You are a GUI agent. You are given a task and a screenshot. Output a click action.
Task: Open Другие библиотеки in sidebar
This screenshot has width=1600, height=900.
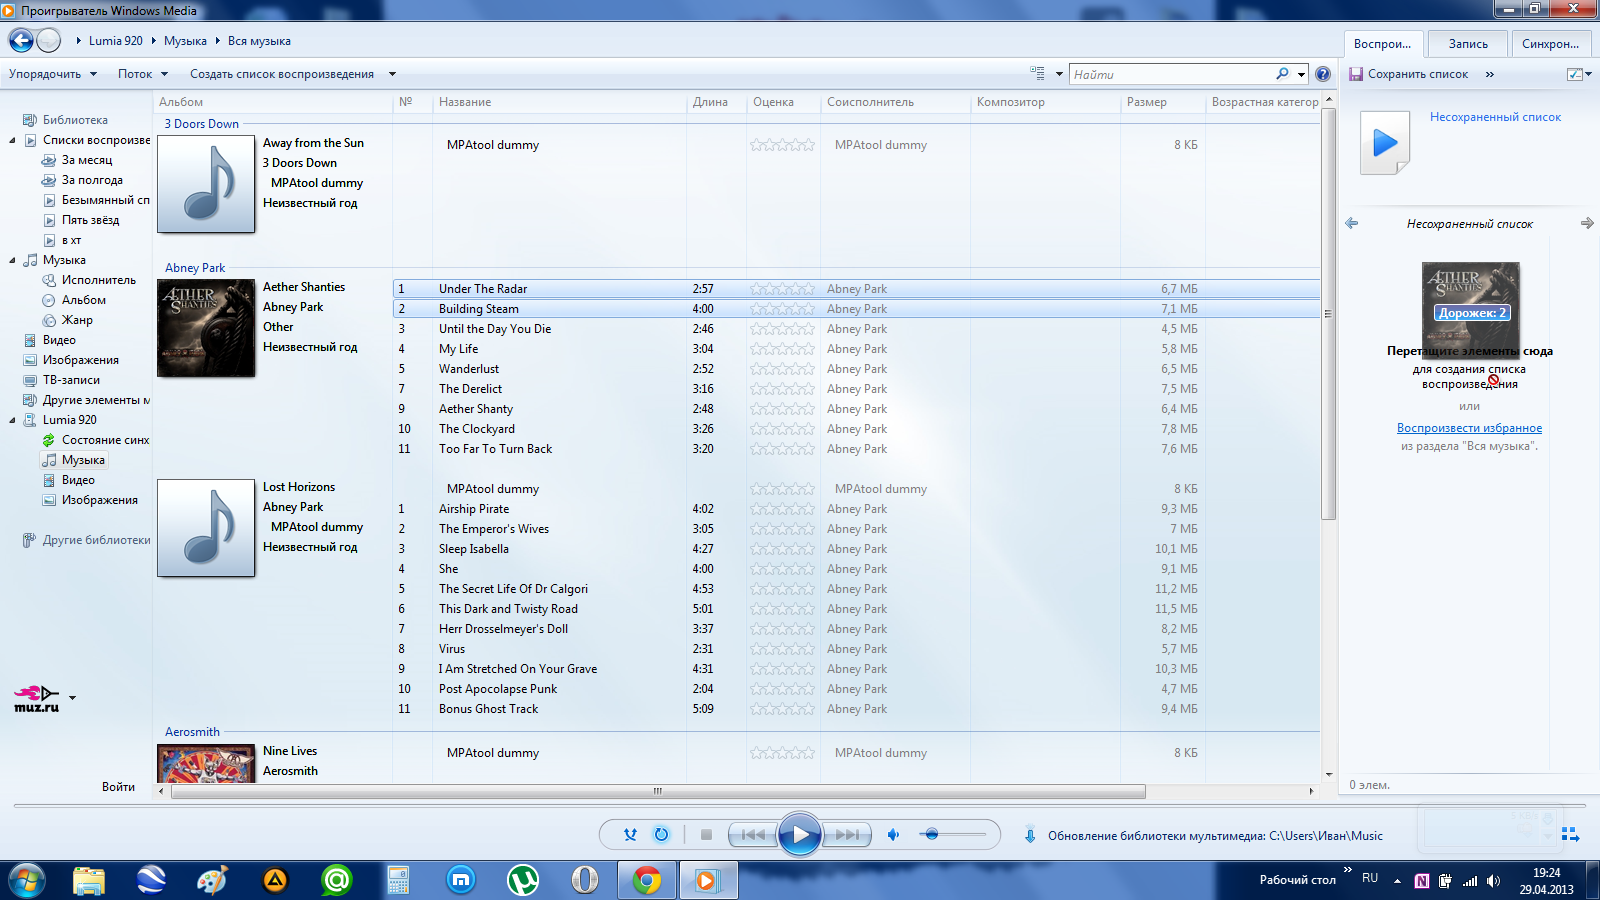coord(96,540)
